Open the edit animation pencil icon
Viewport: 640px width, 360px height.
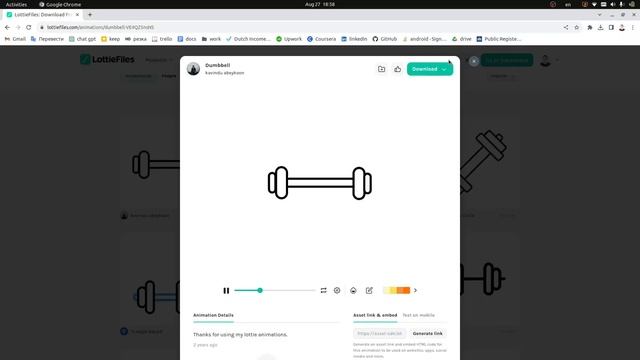[x=369, y=291]
